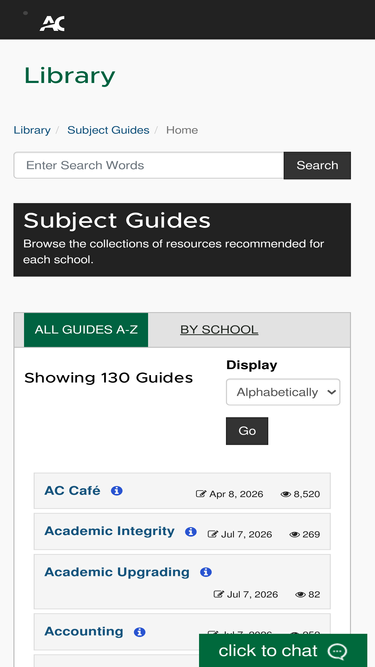375x667 pixels.
Task: Open the Accounting guide
Action: point(84,632)
